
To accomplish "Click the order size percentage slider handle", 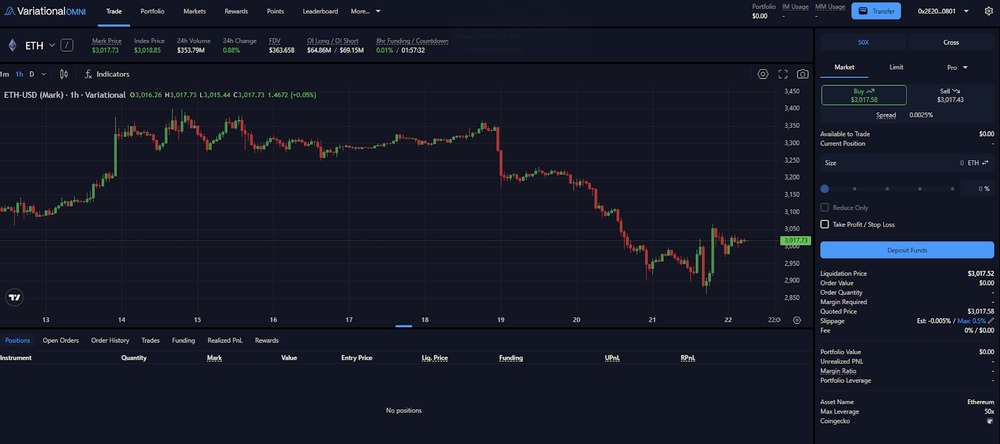I will coord(825,189).
